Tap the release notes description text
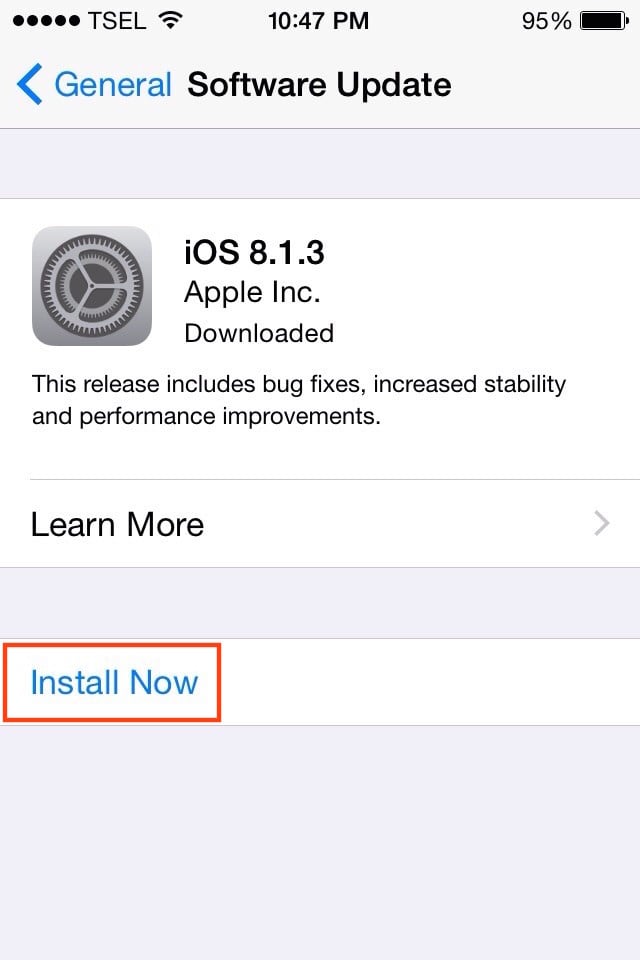 pos(299,400)
